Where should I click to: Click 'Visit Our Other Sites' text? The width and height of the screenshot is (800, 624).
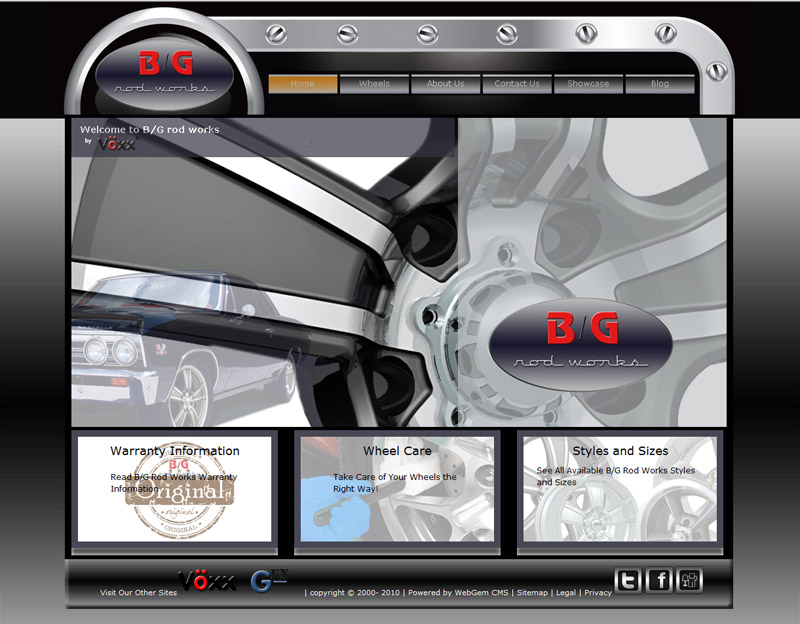[x=138, y=592]
